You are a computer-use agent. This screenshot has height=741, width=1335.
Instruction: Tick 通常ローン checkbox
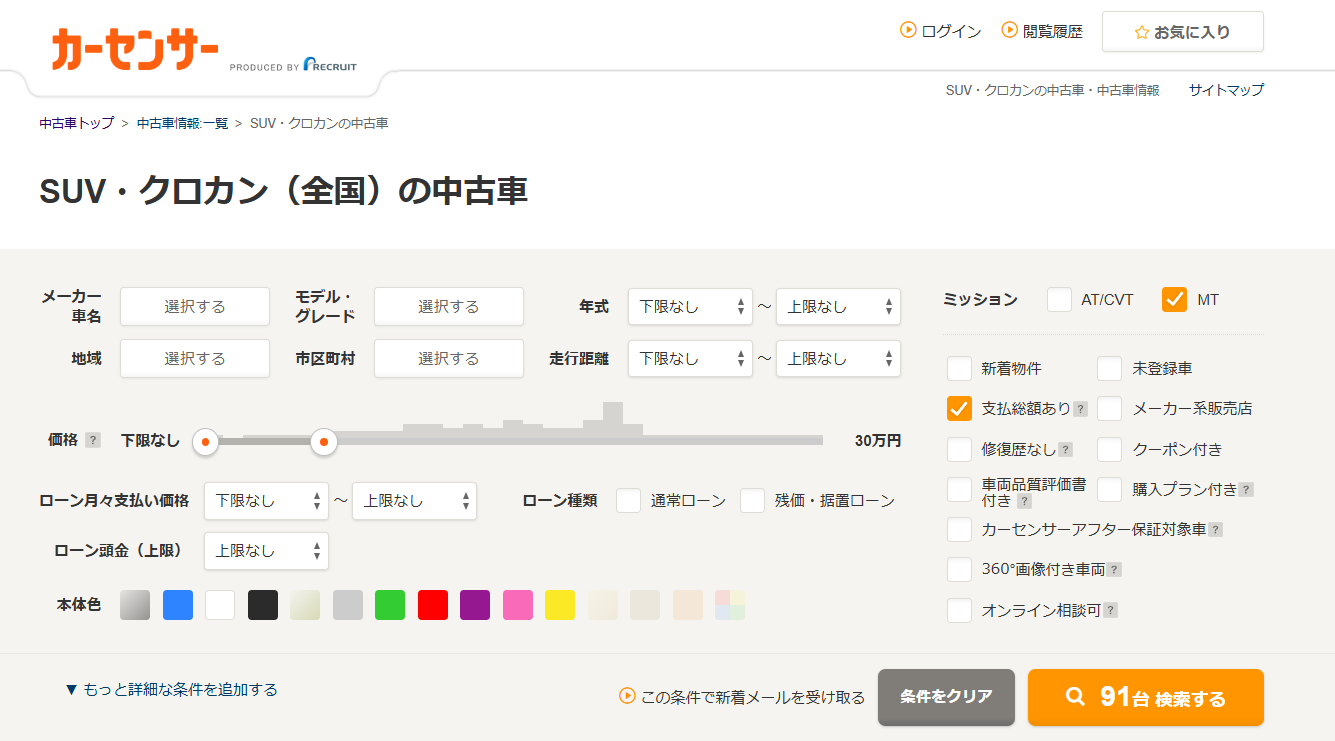[x=628, y=500]
